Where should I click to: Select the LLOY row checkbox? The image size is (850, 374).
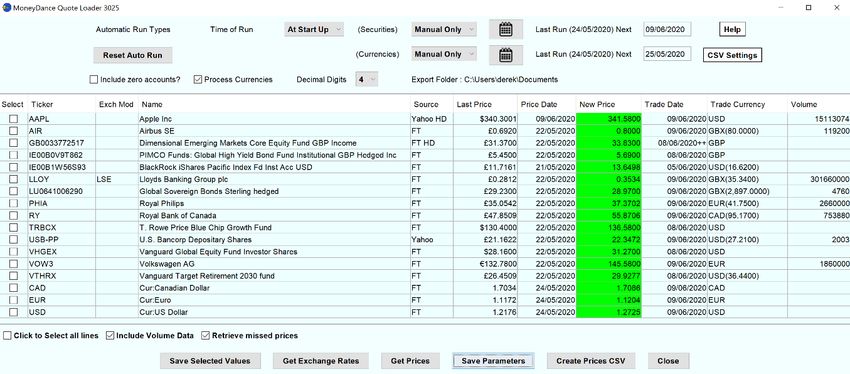14,179
